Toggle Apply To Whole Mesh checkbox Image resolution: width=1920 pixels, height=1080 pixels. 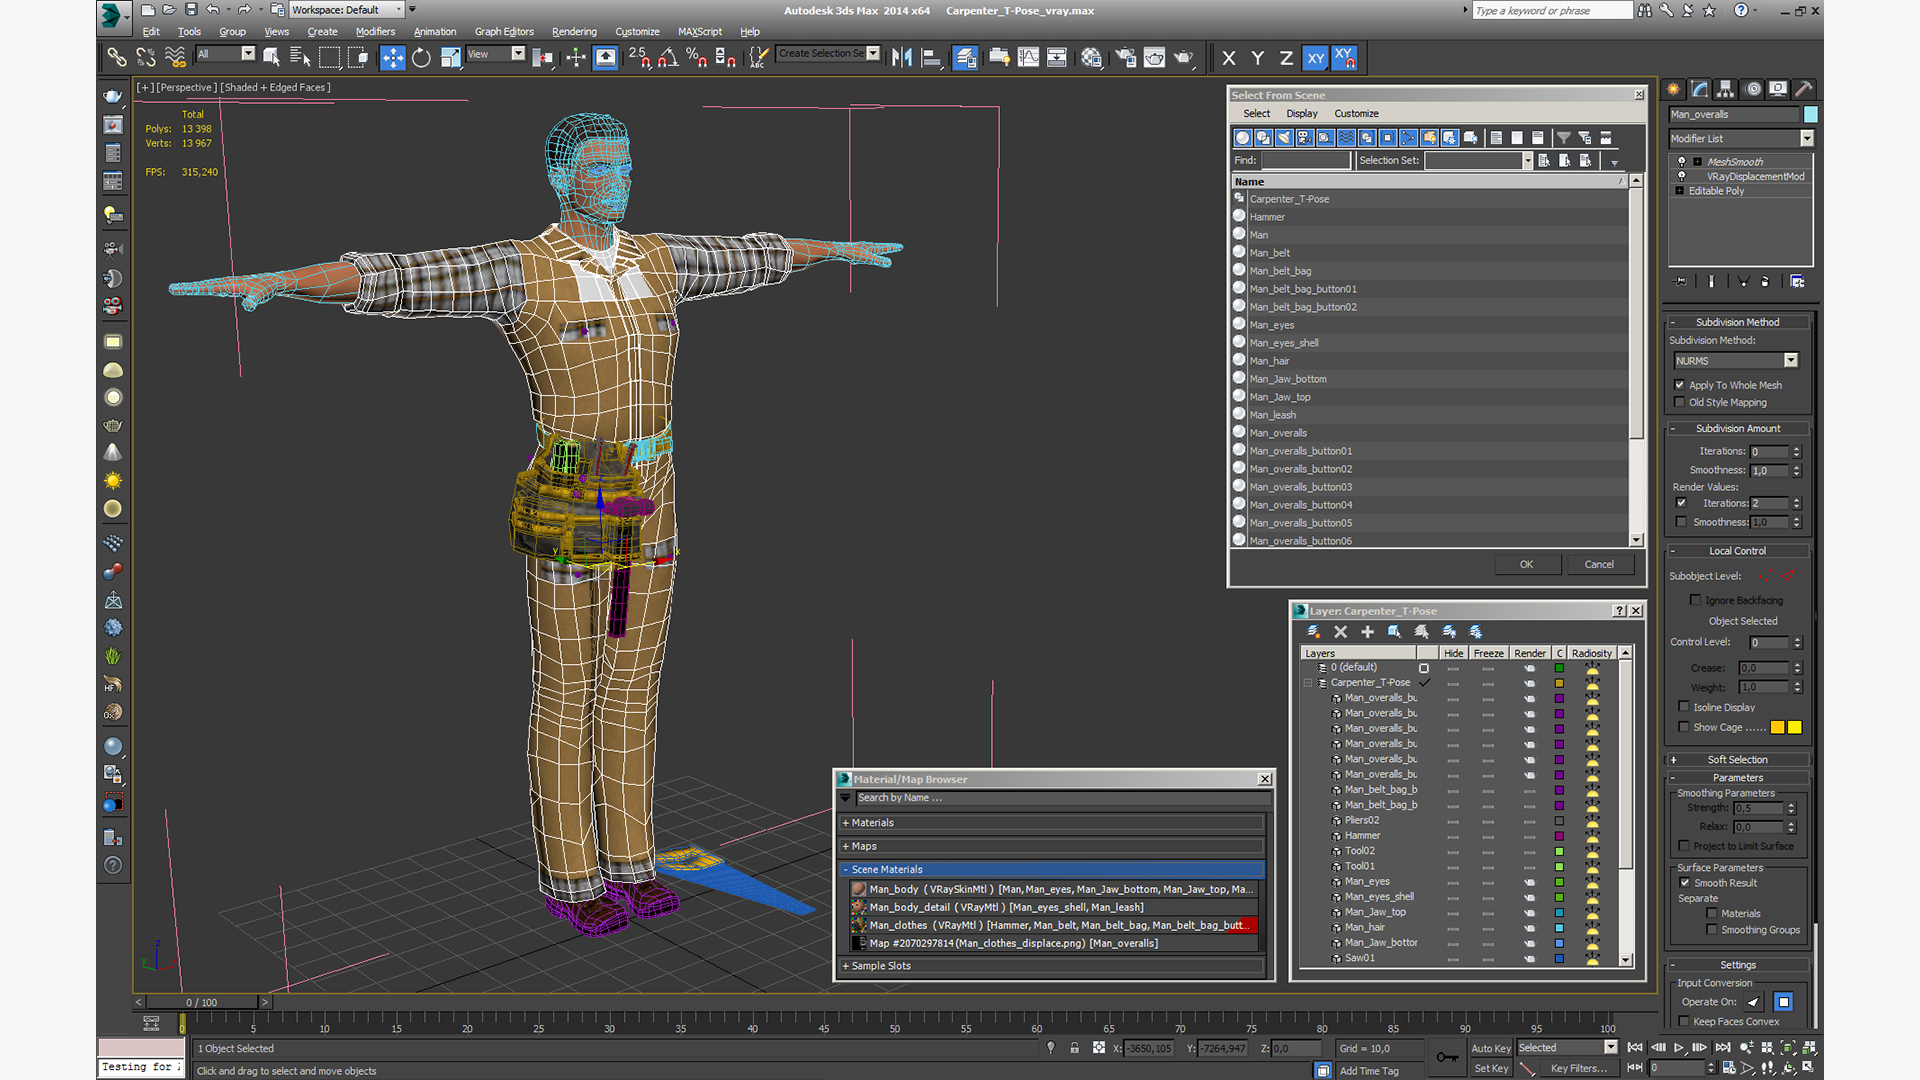(x=1680, y=385)
